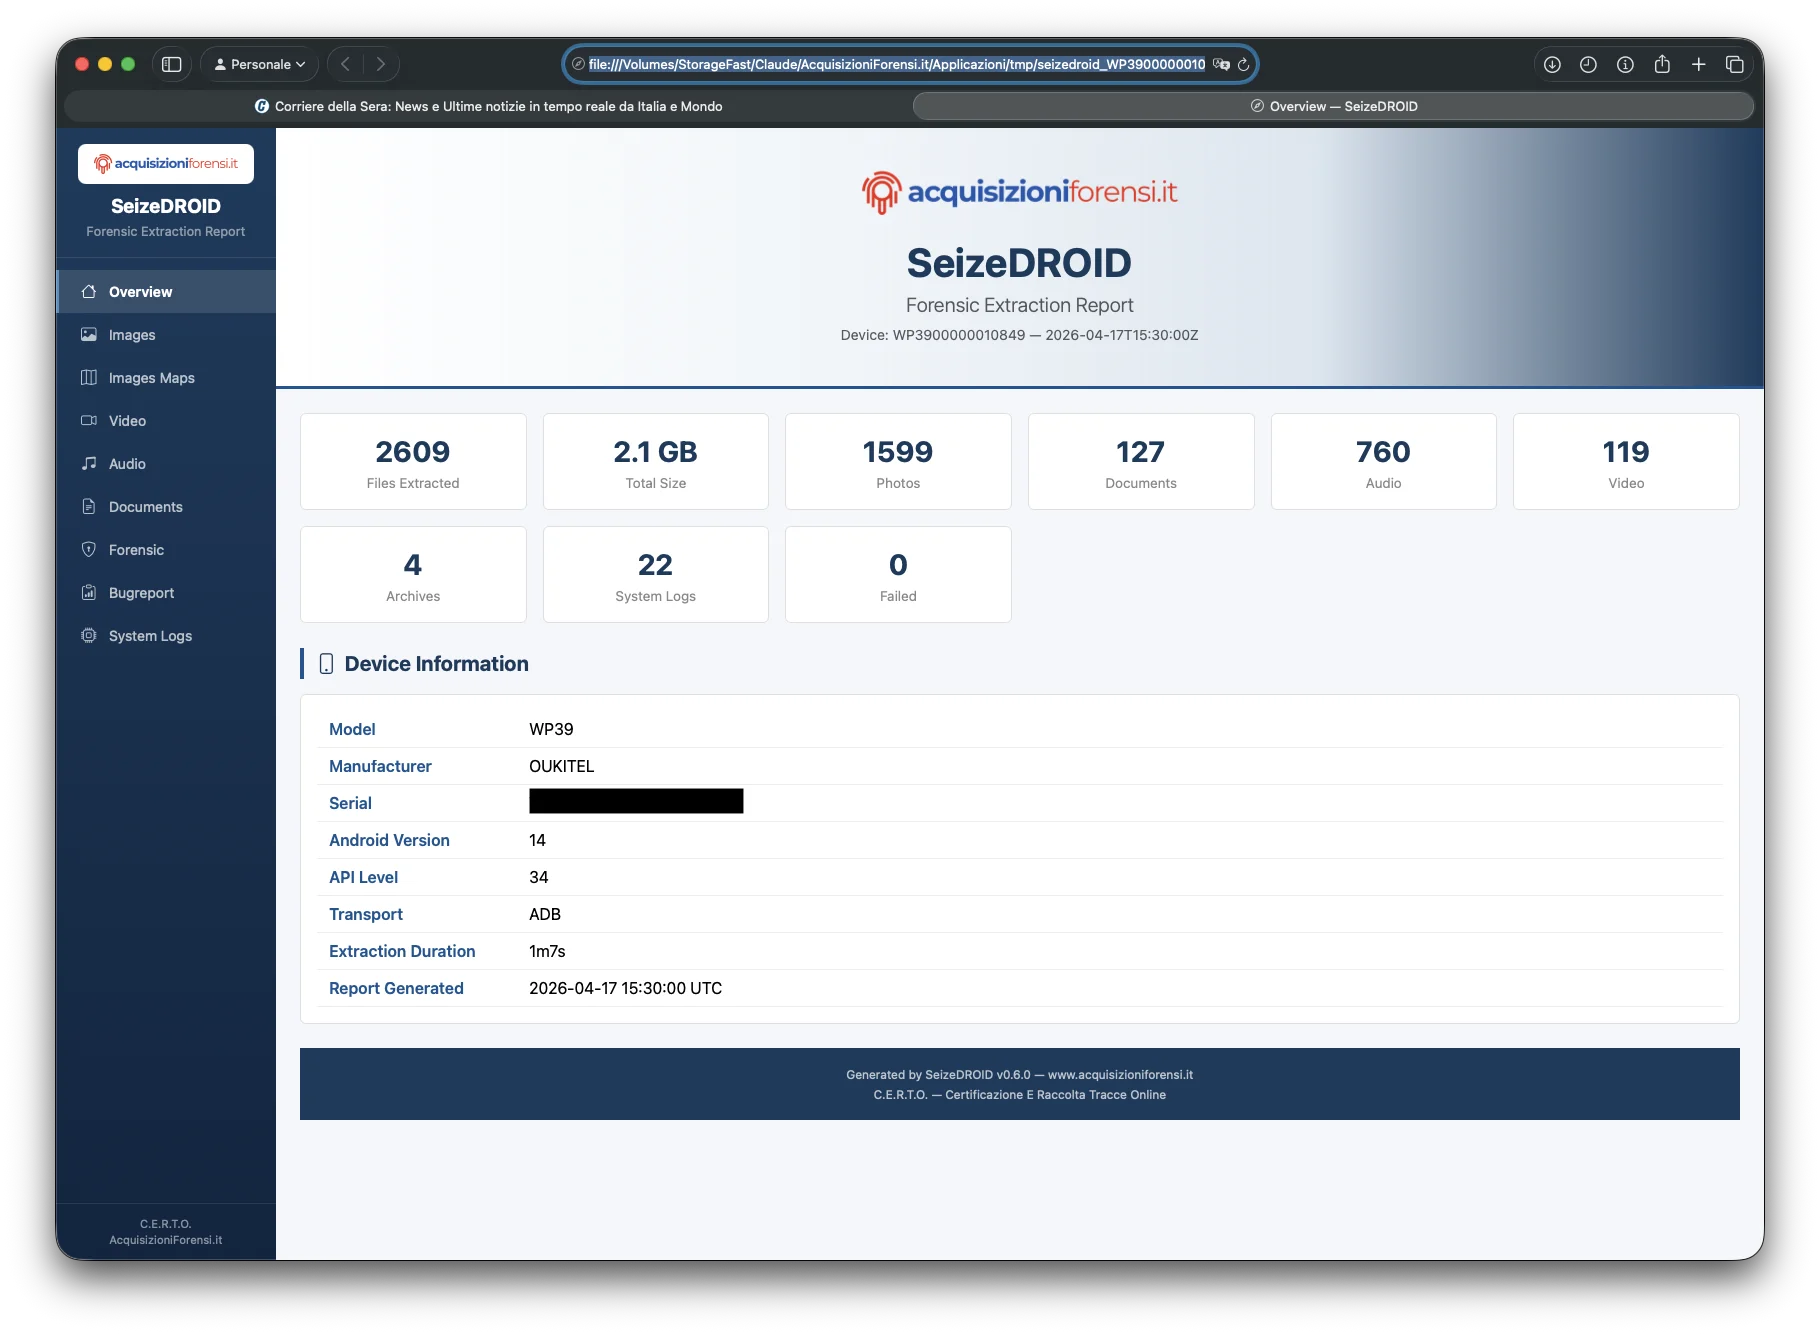This screenshot has width=1820, height=1334.
Task: View the Documents section
Action: [x=144, y=506]
